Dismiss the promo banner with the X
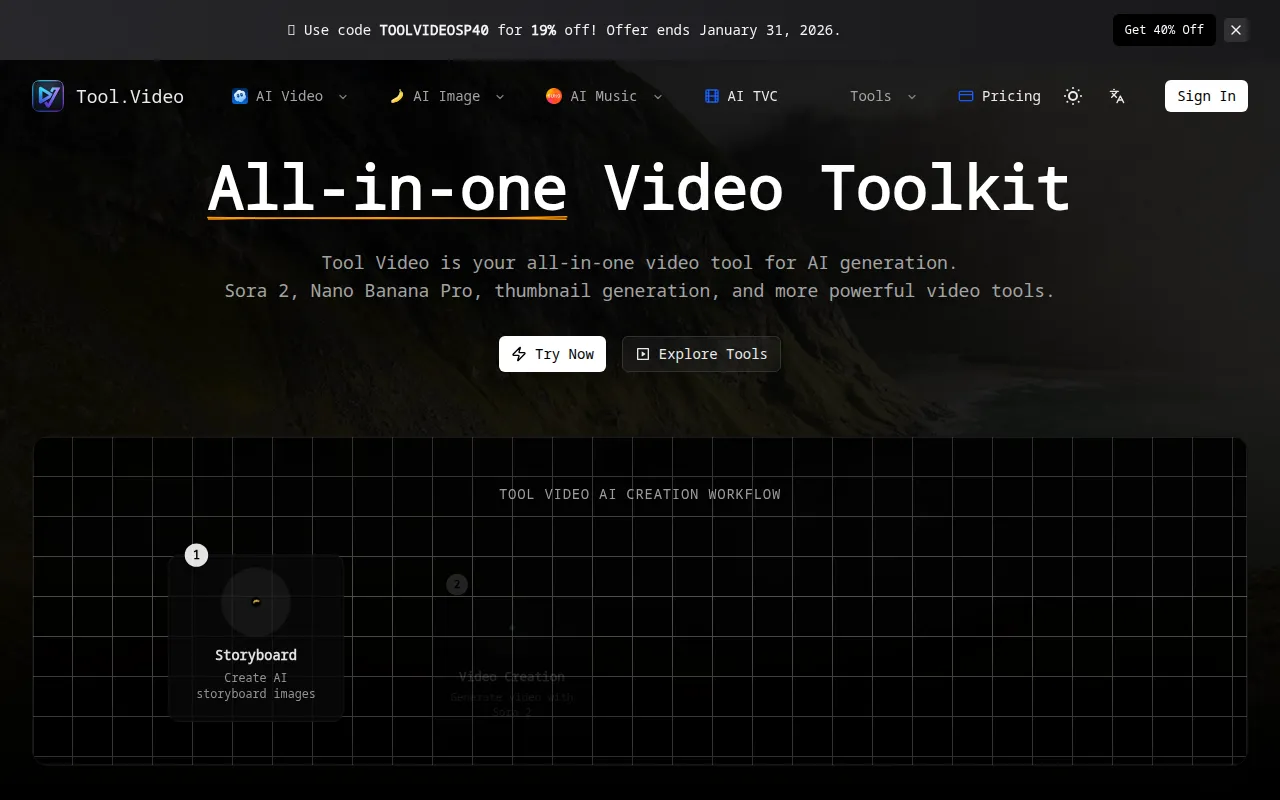The image size is (1280, 800). click(x=1236, y=30)
